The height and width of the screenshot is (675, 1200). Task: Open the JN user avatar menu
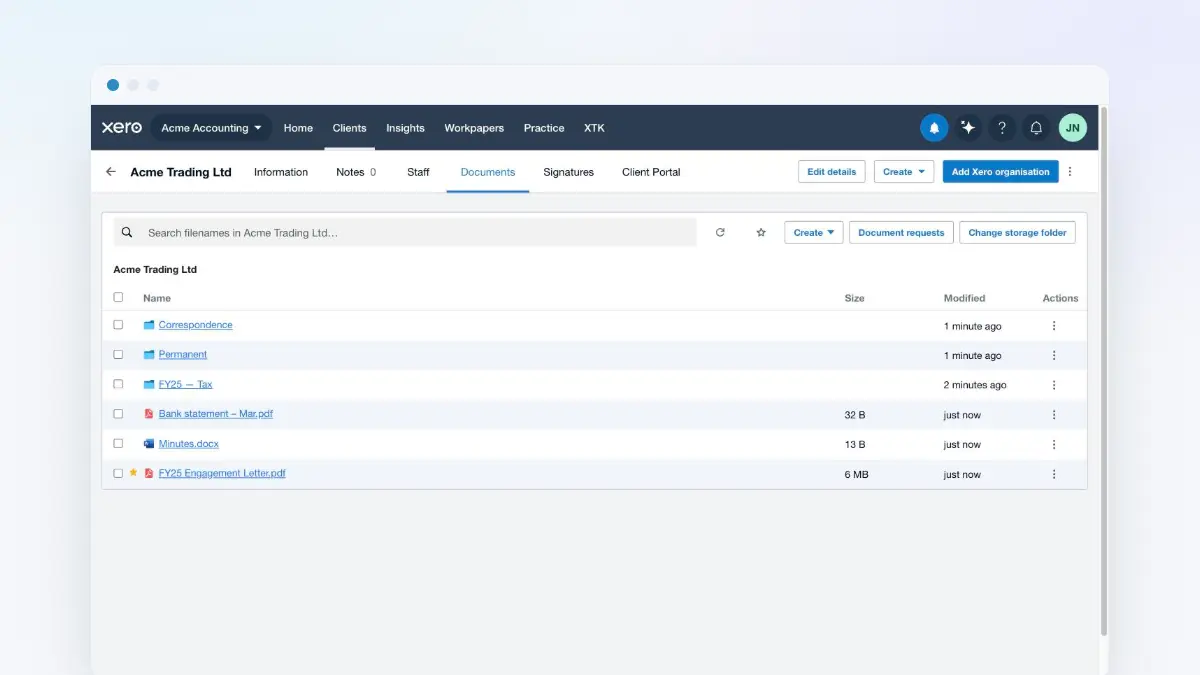[x=1073, y=128]
